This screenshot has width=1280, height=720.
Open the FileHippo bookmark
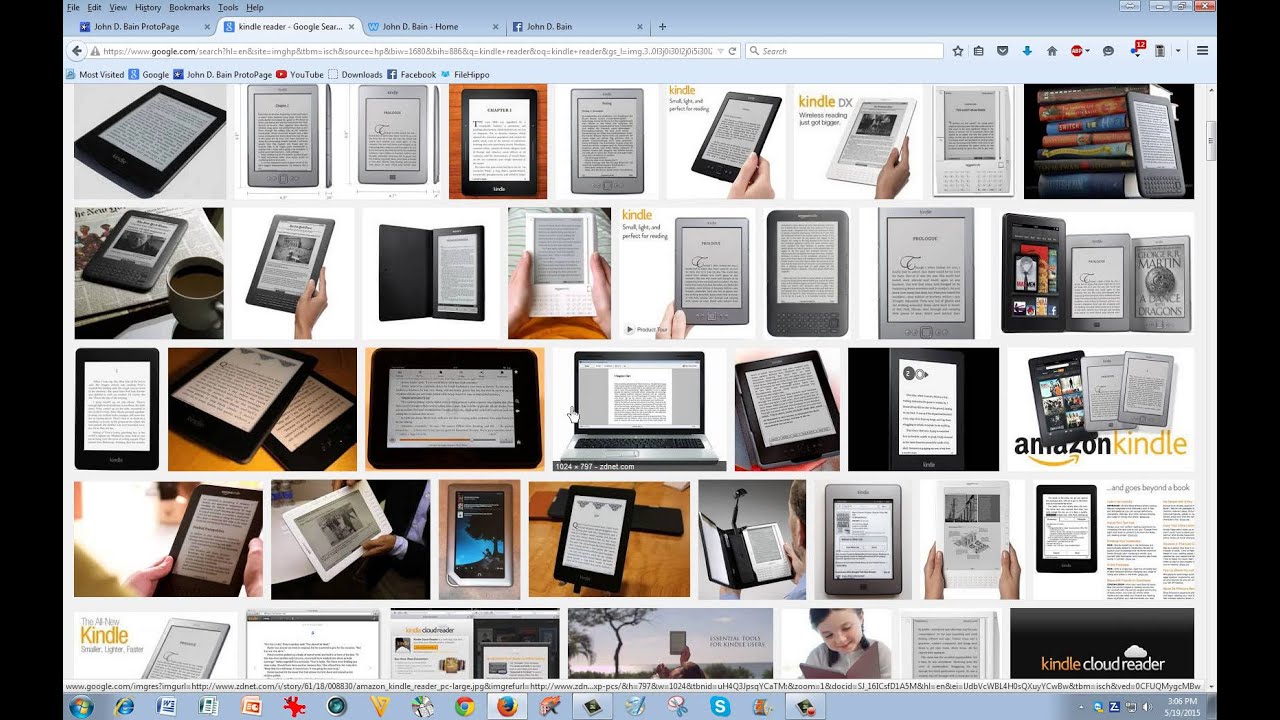click(465, 74)
